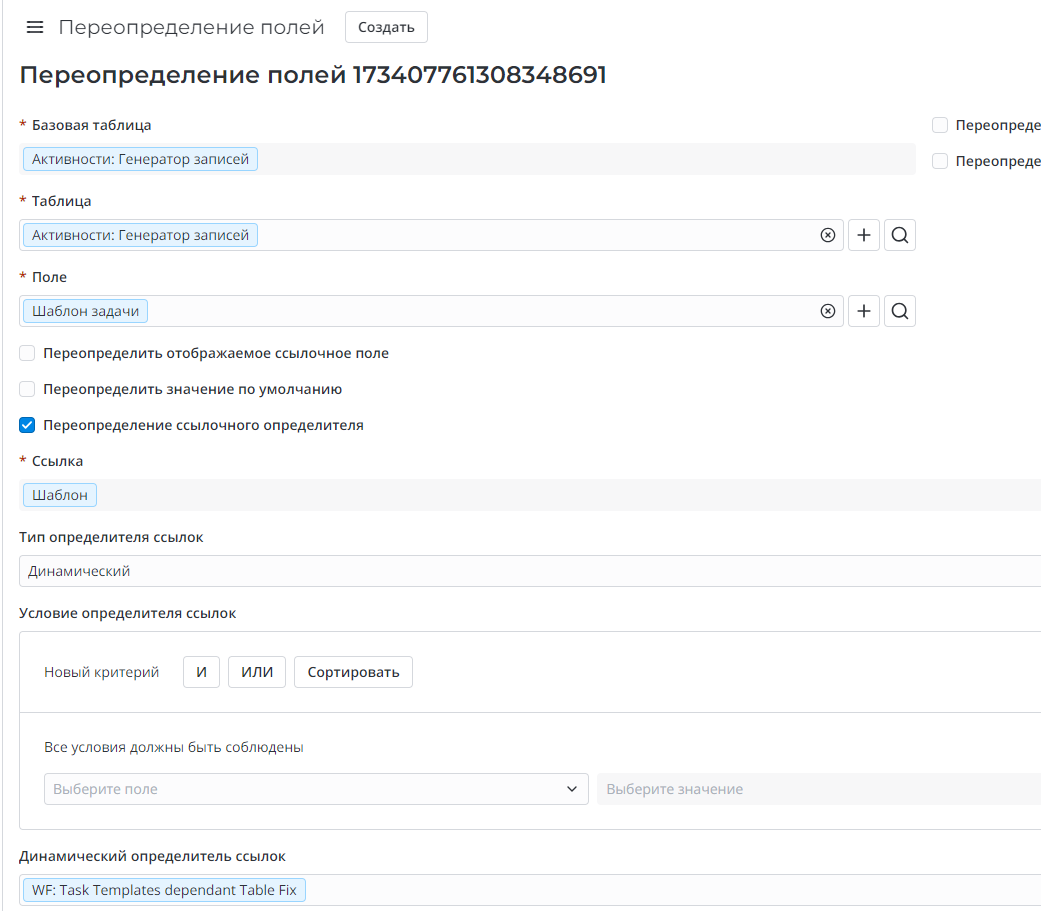Click plus icon next to Таблица field
This screenshot has height=911, width=1041.
point(864,235)
